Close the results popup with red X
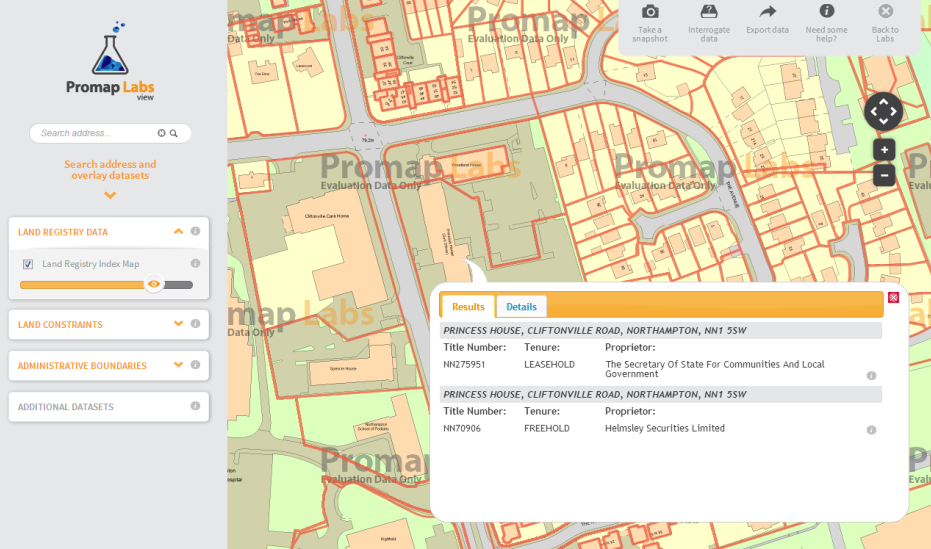 tap(893, 297)
